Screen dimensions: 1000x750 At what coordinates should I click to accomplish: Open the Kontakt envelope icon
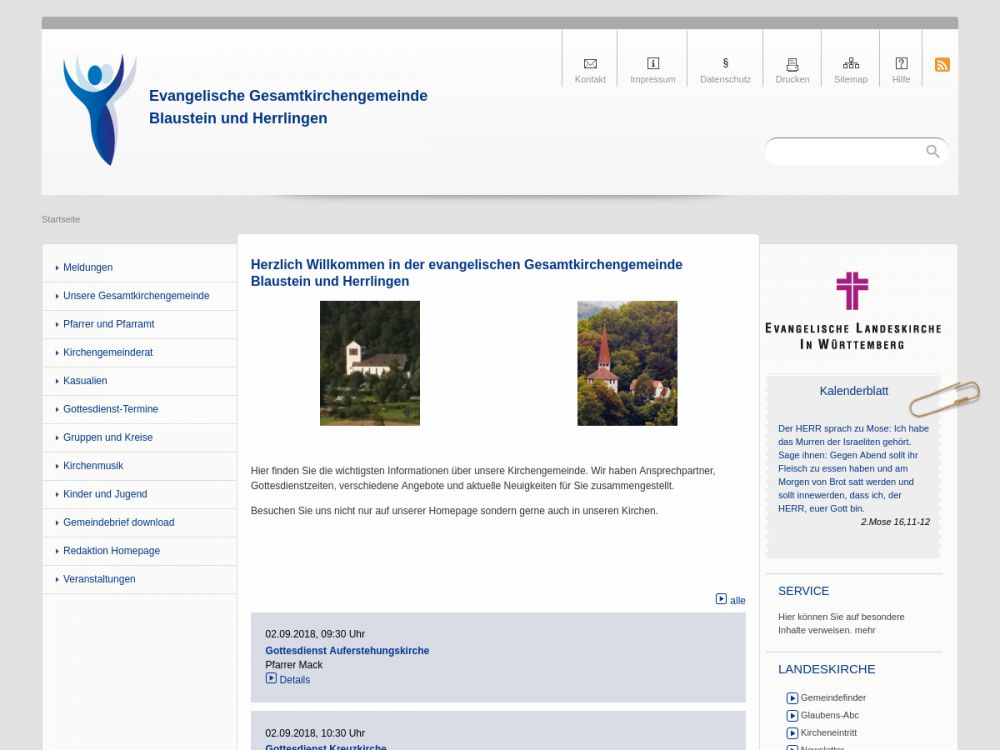590,64
